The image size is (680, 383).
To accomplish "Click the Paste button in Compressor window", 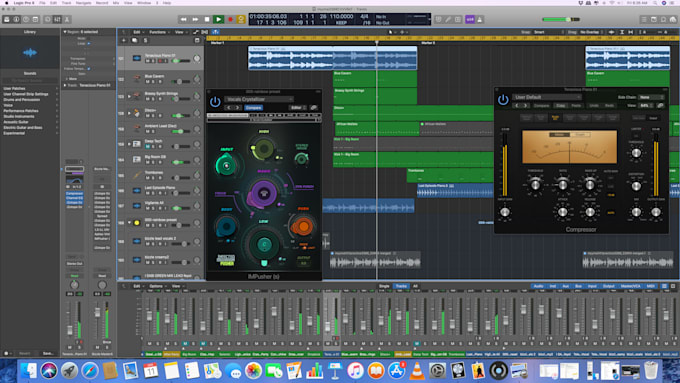I will (576, 105).
